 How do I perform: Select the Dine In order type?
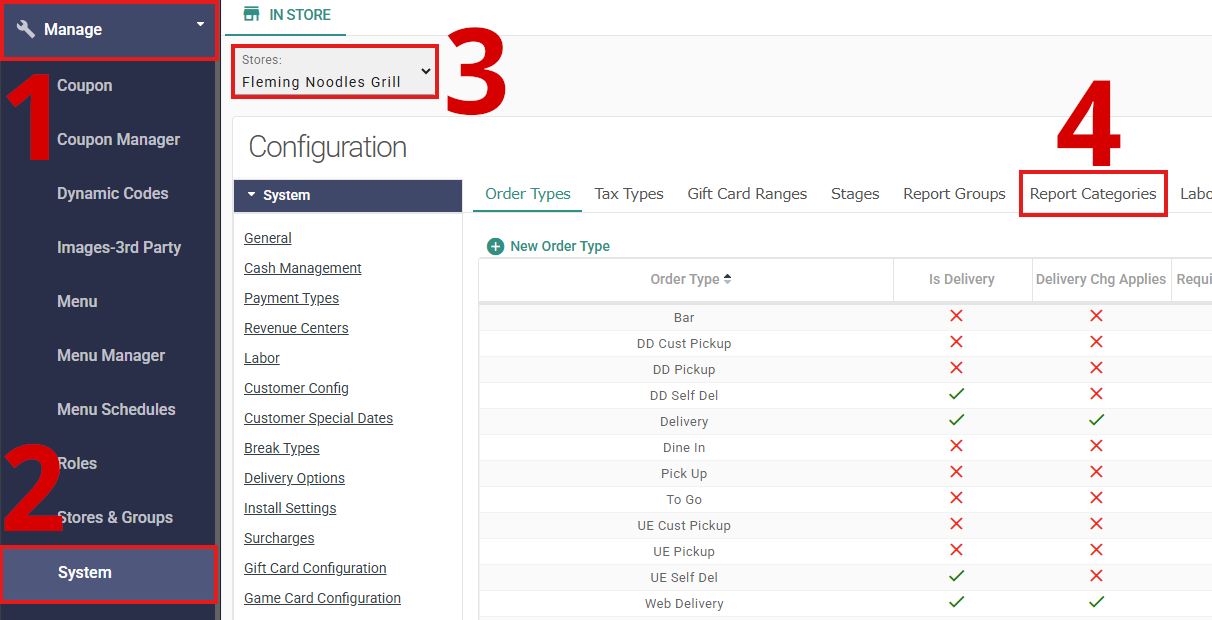(684, 447)
